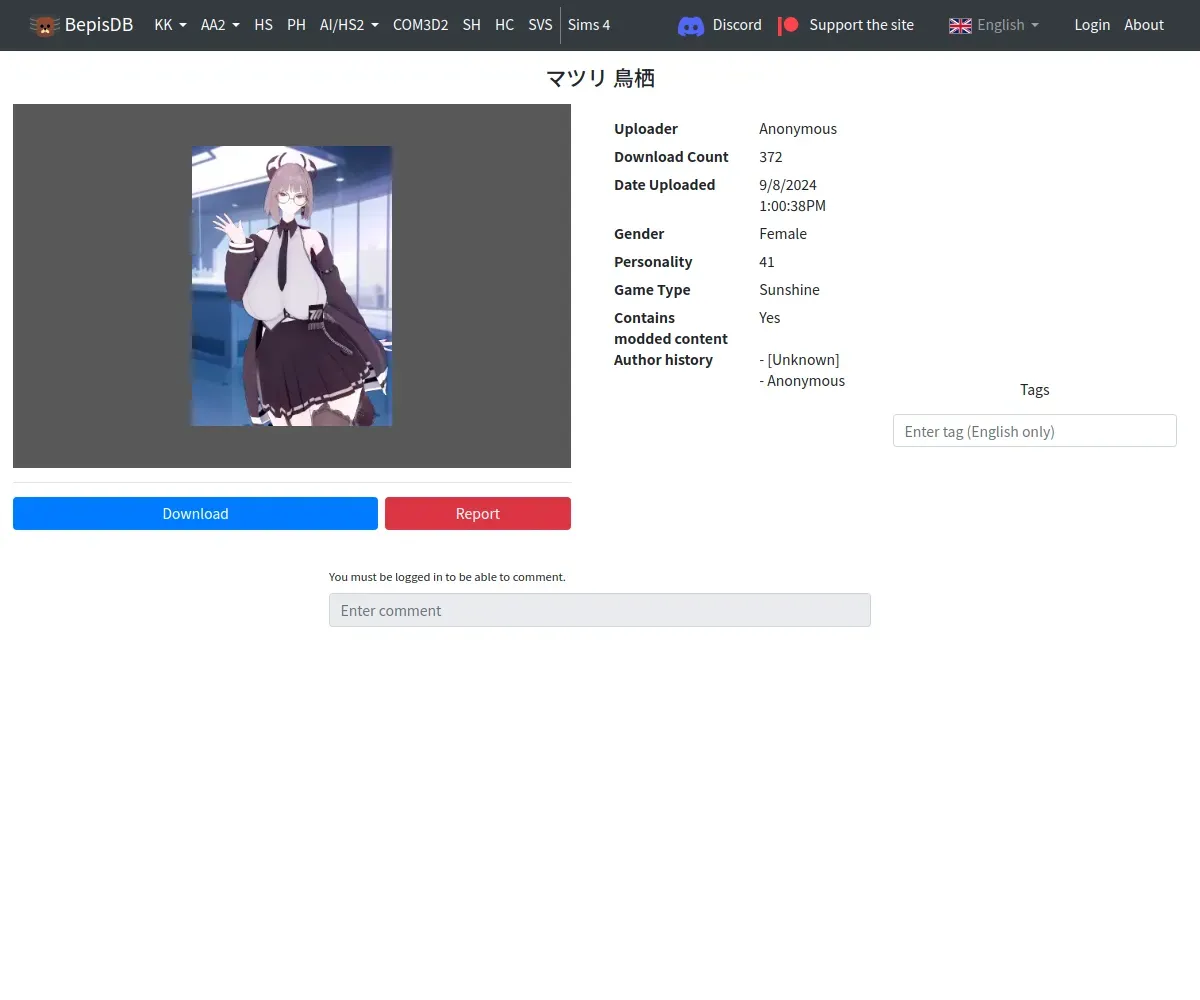Click the Tags heading
Image resolution: width=1200 pixels, height=1000 pixels.
(x=1035, y=390)
